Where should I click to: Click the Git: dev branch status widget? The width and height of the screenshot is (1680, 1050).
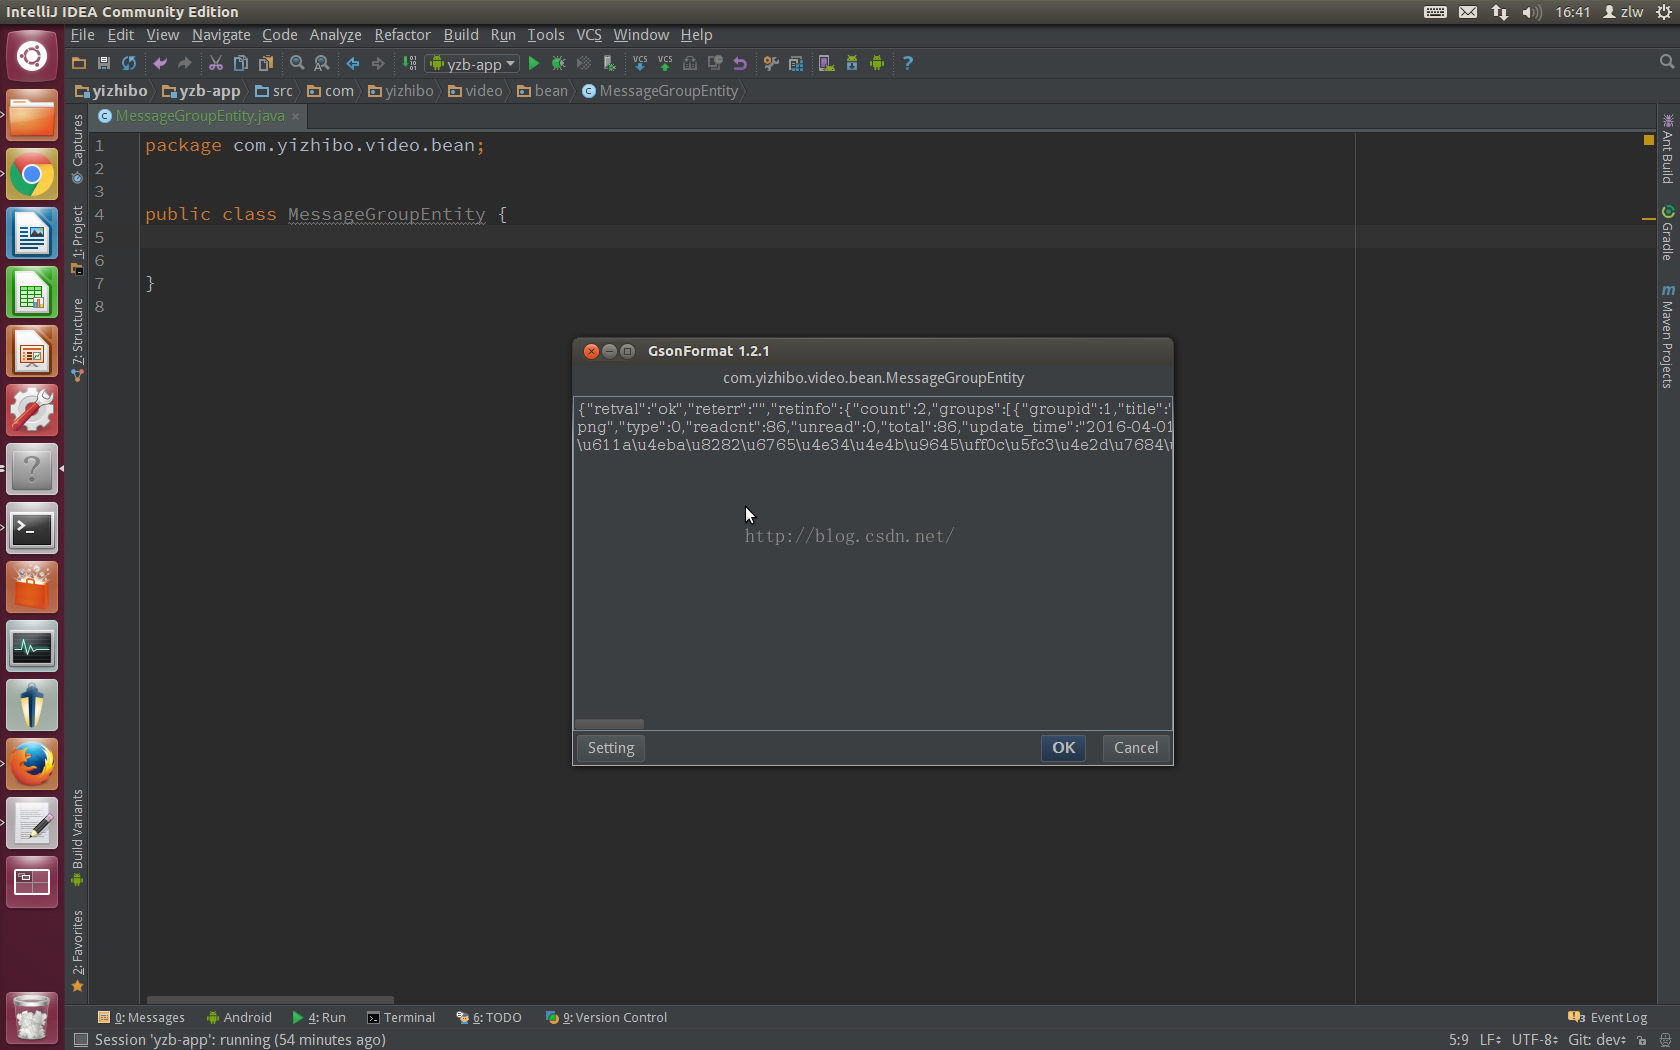(1596, 1039)
